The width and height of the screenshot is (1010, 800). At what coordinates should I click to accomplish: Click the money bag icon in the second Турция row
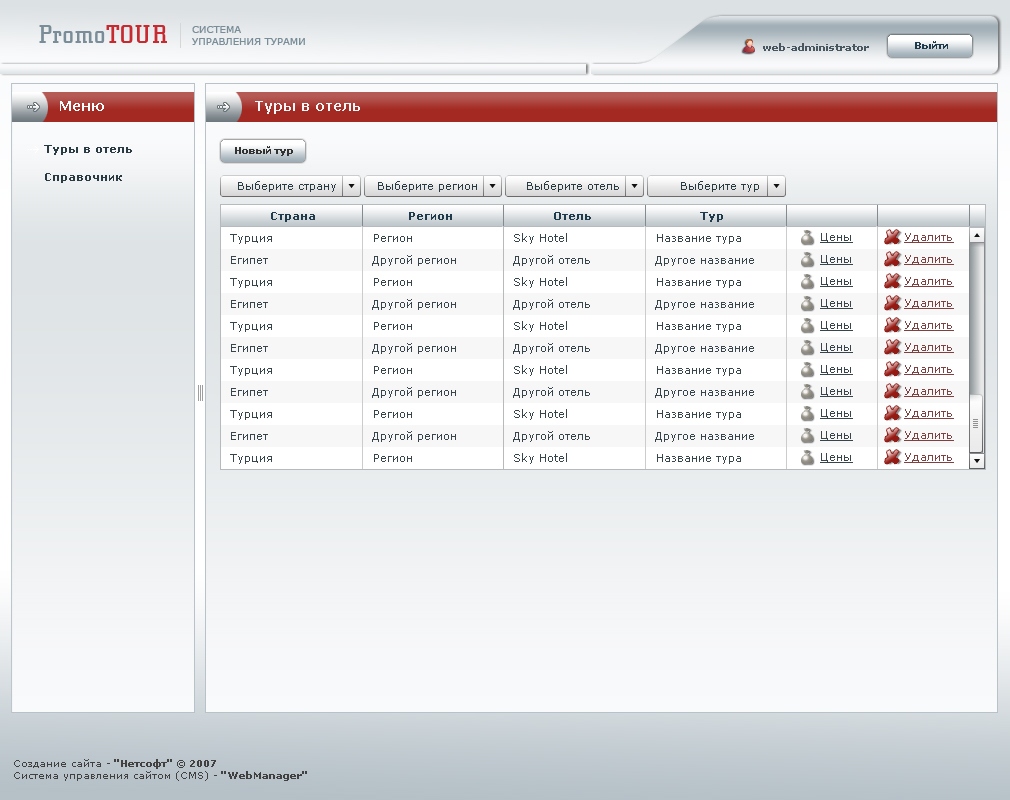coord(807,281)
